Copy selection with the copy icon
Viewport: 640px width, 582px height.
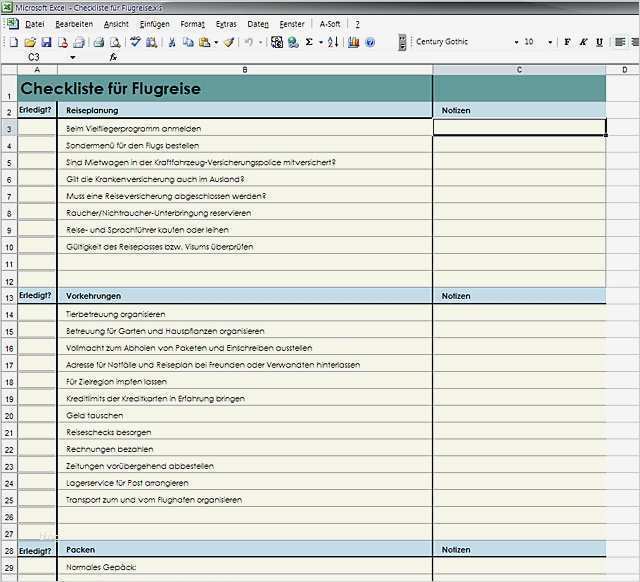click(x=188, y=42)
